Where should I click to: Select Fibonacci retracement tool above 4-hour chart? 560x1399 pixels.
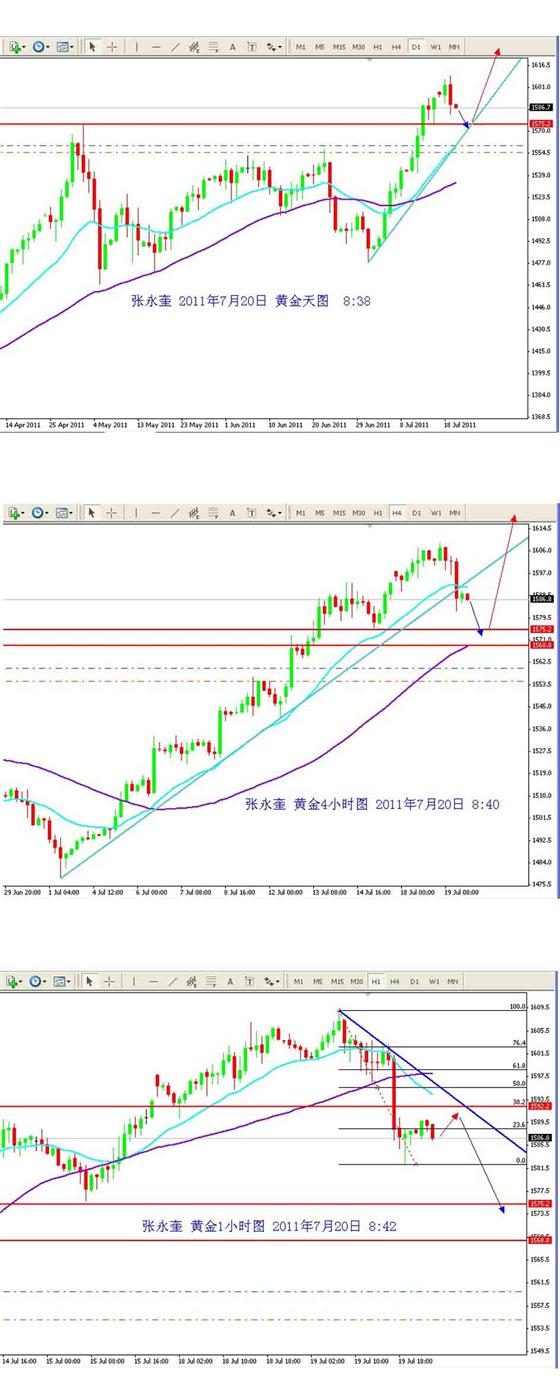[214, 513]
